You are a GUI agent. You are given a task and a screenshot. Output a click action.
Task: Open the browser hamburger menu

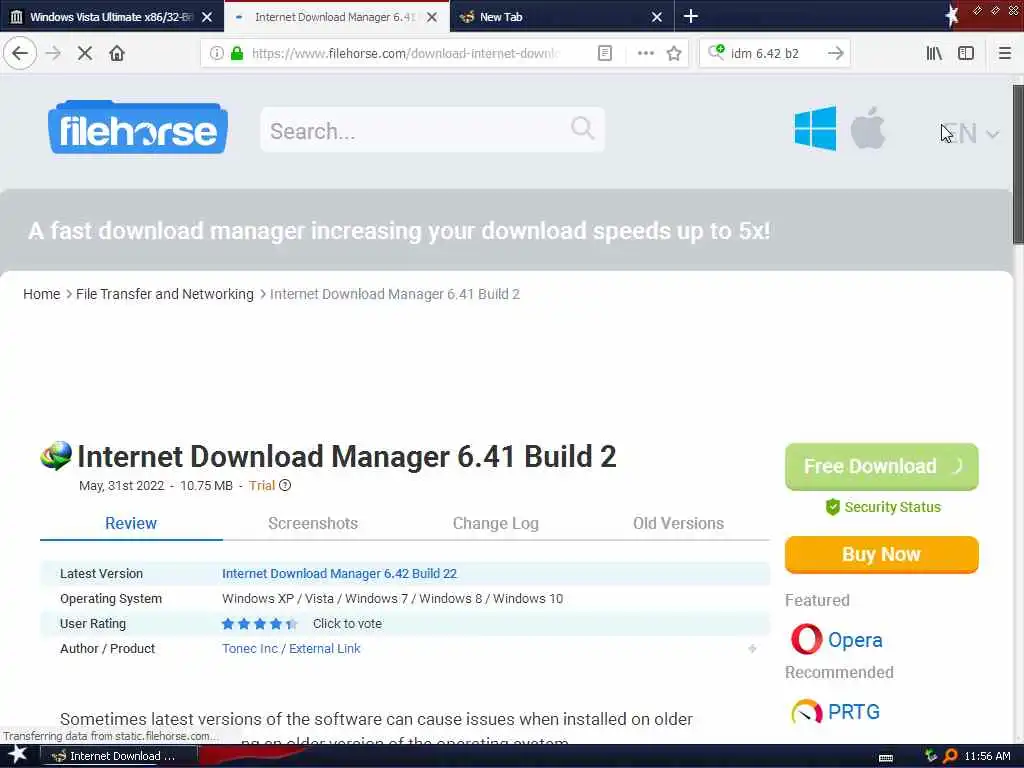point(1004,53)
